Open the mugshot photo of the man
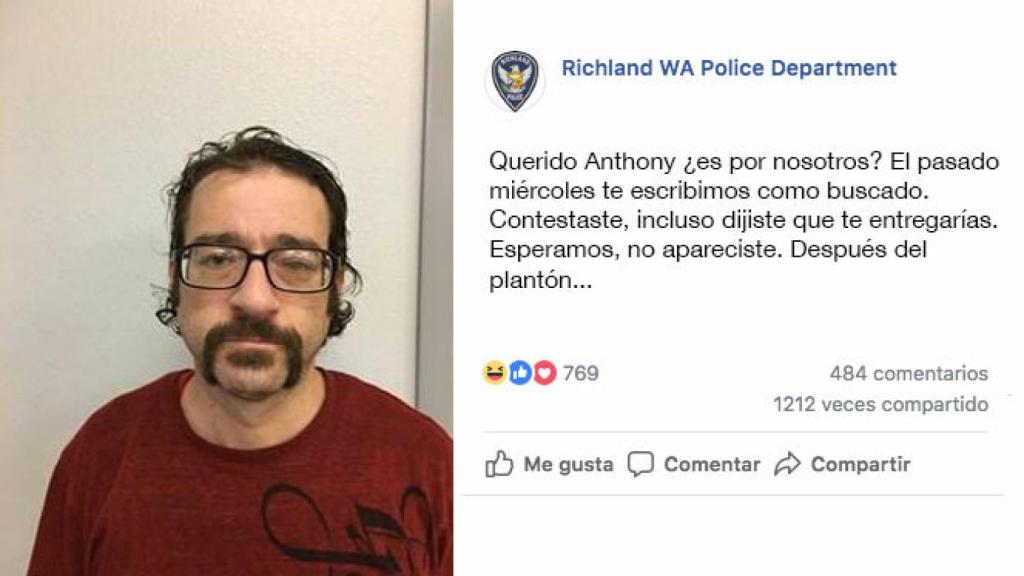Viewport: 1024px width, 576px height. (x=227, y=288)
